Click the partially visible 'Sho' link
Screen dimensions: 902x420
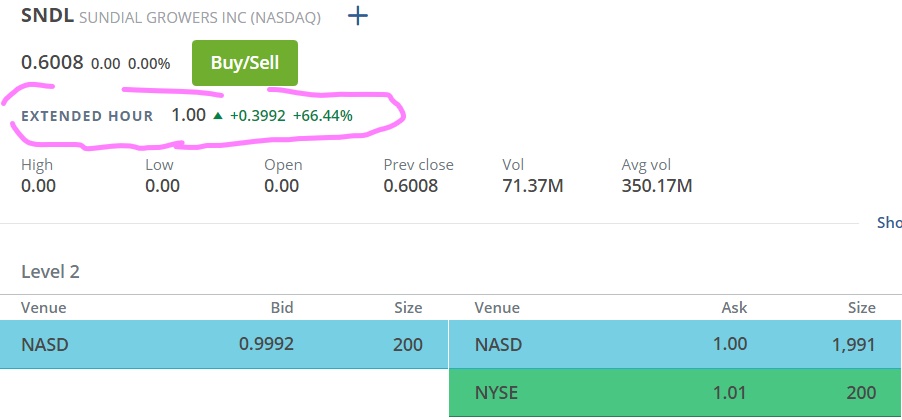tap(888, 223)
